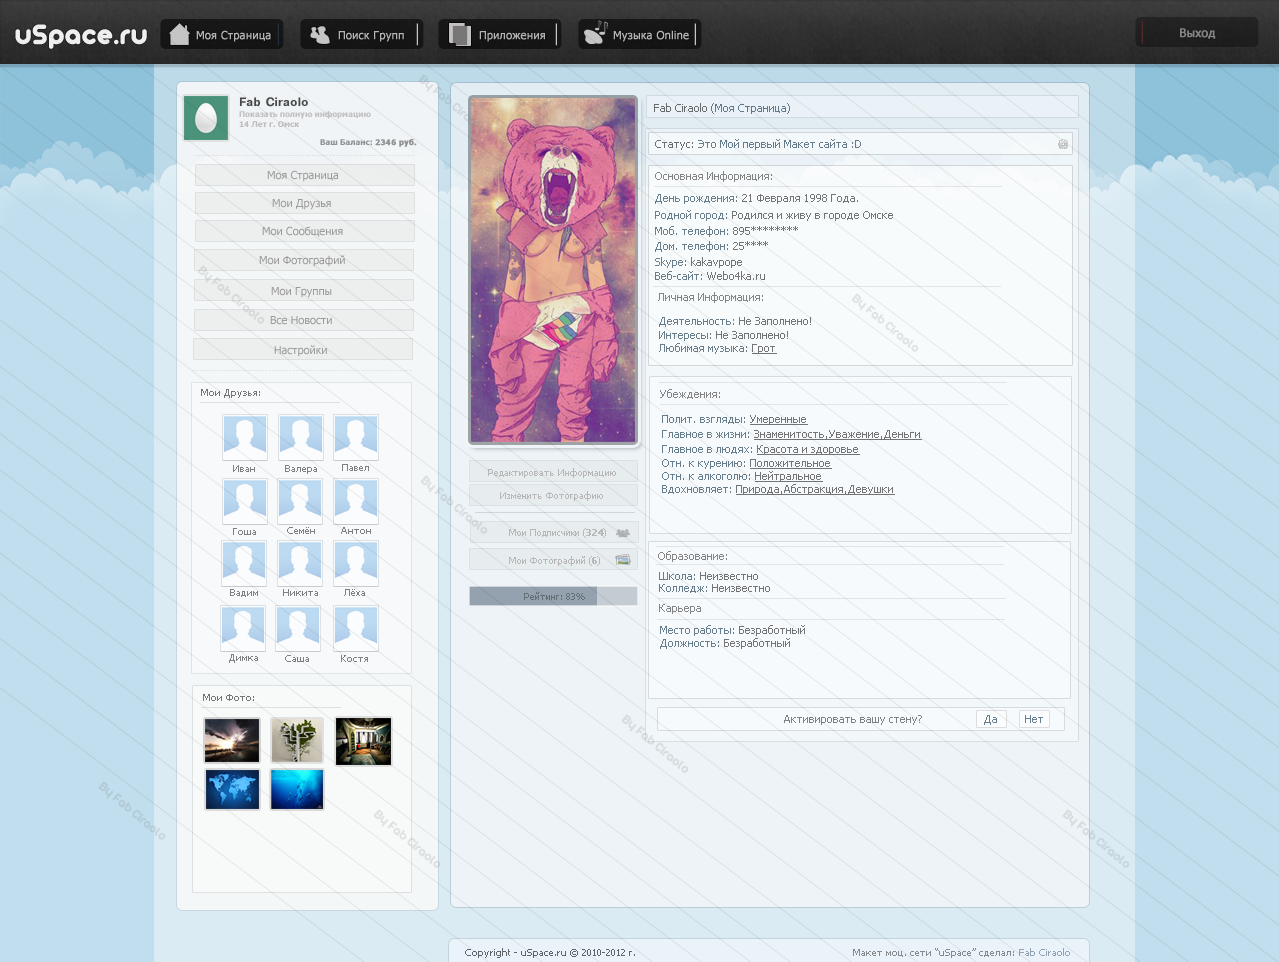This screenshot has height=962, width=1279.
Task: Select Мои Группы in the sidebar menu
Action: (x=303, y=291)
